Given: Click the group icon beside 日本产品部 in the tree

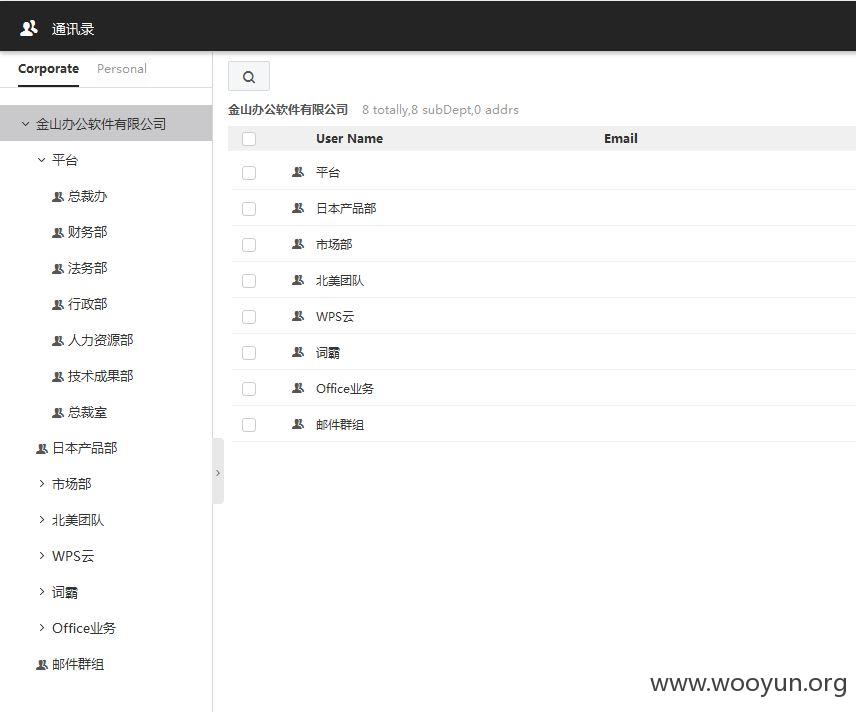Looking at the screenshot, I should coord(42,449).
